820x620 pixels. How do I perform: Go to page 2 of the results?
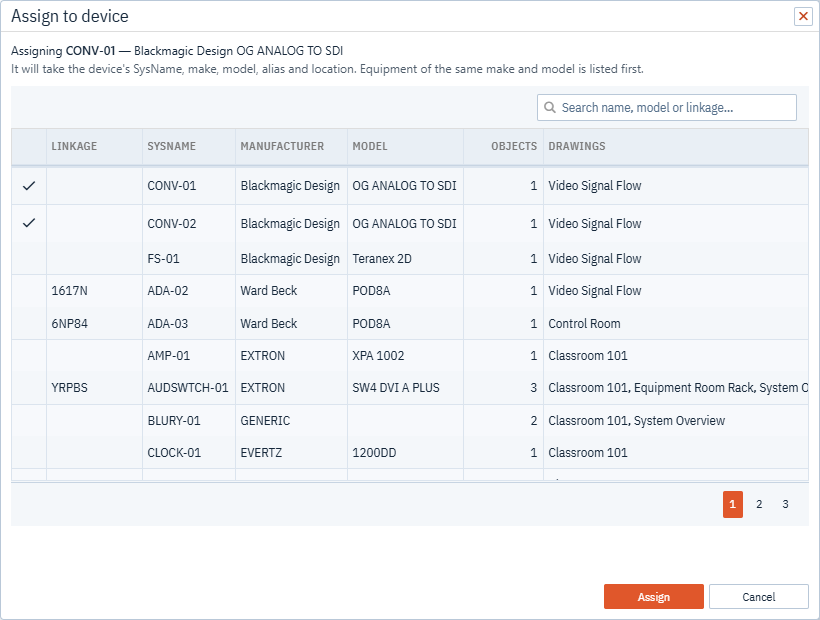click(759, 504)
